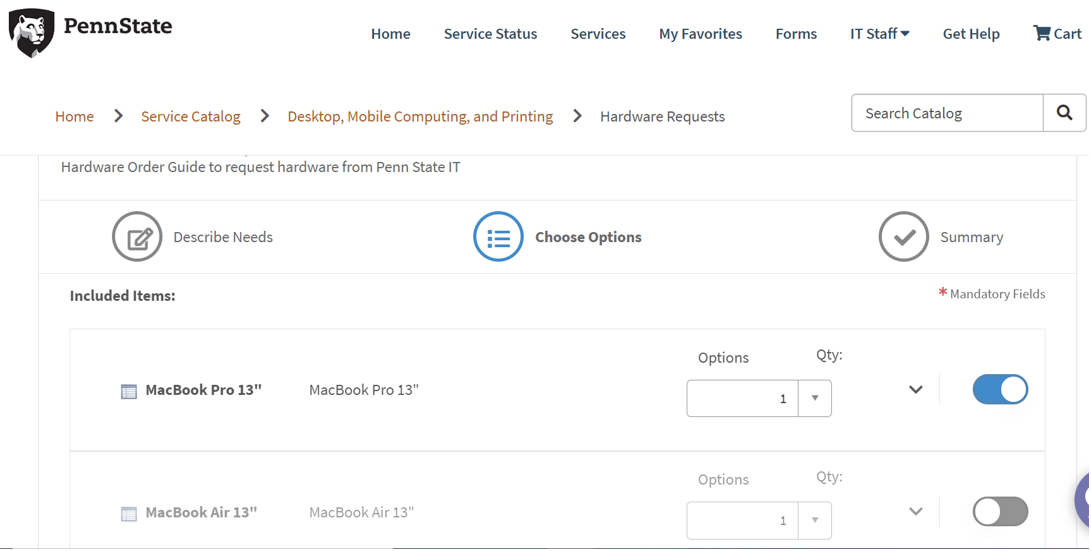
Task: Open the Forms page from navigation
Action: pyautogui.click(x=796, y=33)
